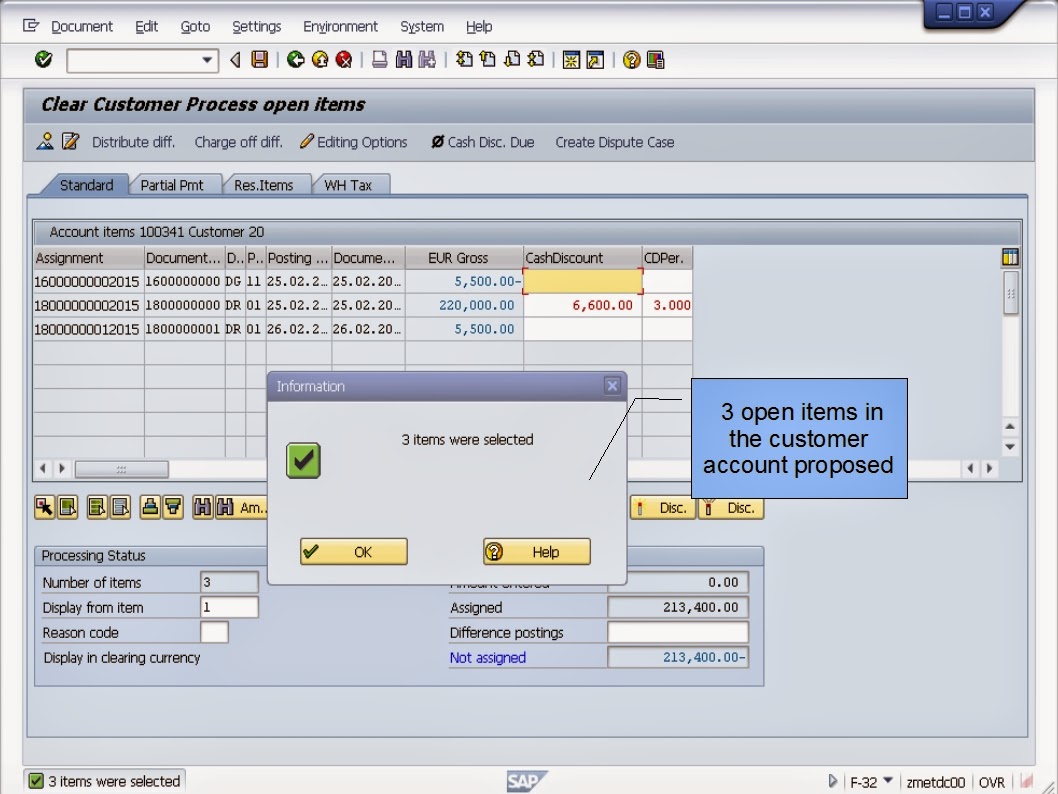This screenshot has height=794, width=1058.
Task: Click the Number of items field
Action: click(229, 582)
